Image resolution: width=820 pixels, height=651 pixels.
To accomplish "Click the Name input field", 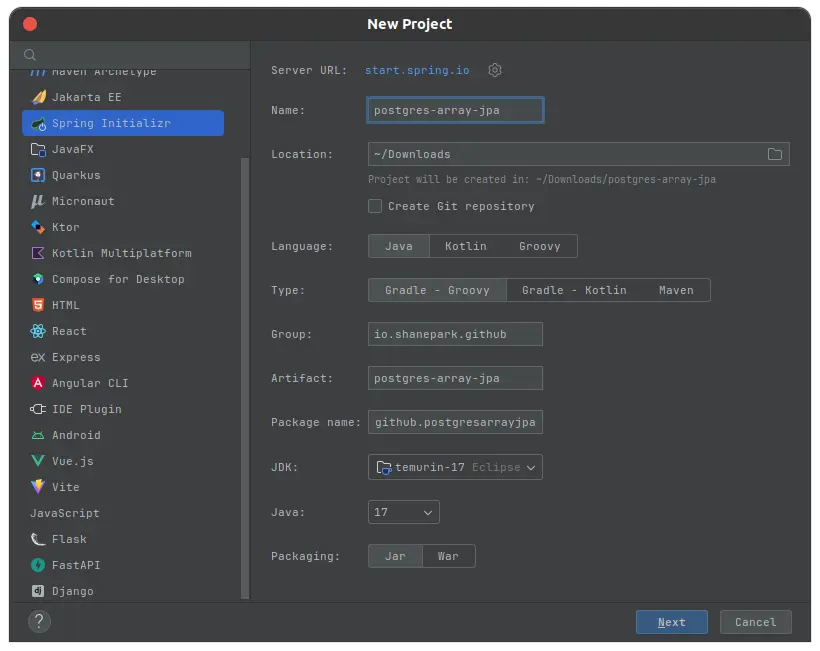I will (x=455, y=110).
